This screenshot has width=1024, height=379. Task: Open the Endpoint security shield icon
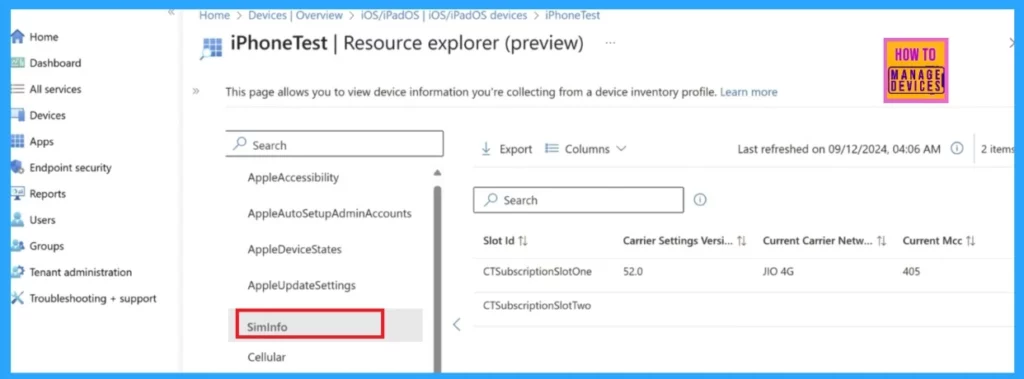click(x=18, y=168)
